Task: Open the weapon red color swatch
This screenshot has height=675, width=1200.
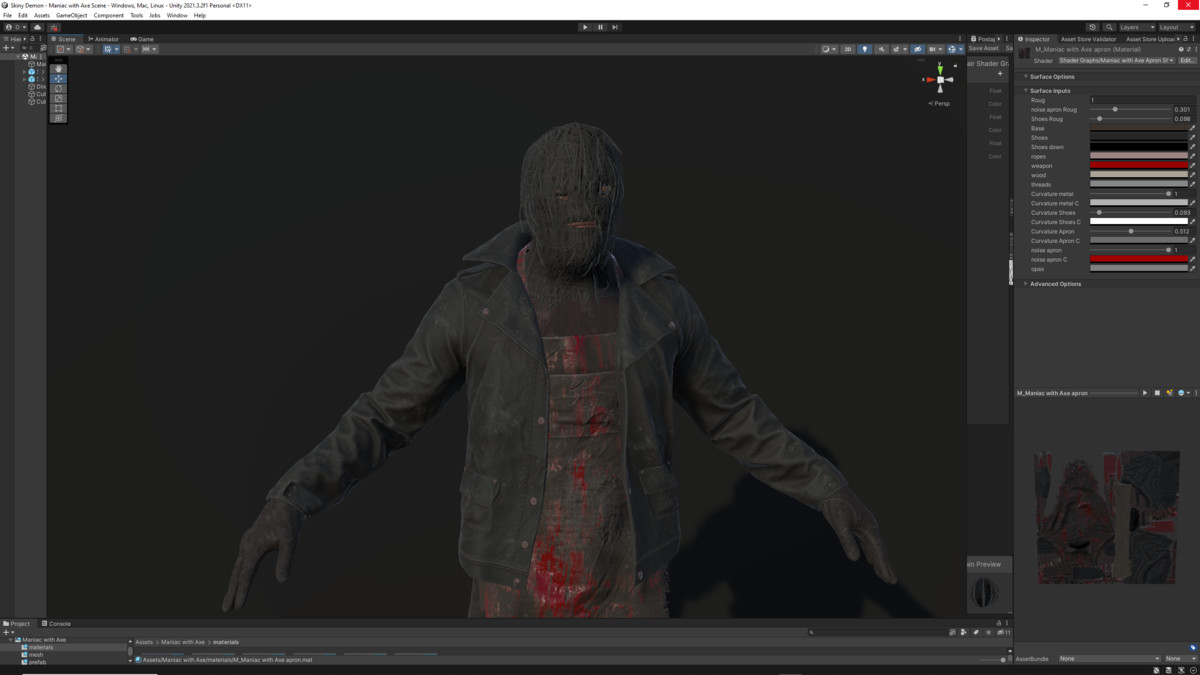Action: [1140, 165]
